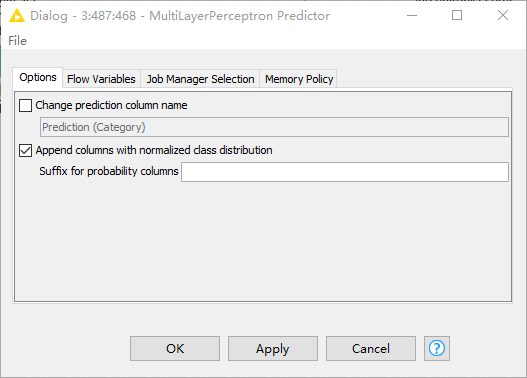
Task: Uncheck Append columns with normalized class distribution
Action: point(26,150)
